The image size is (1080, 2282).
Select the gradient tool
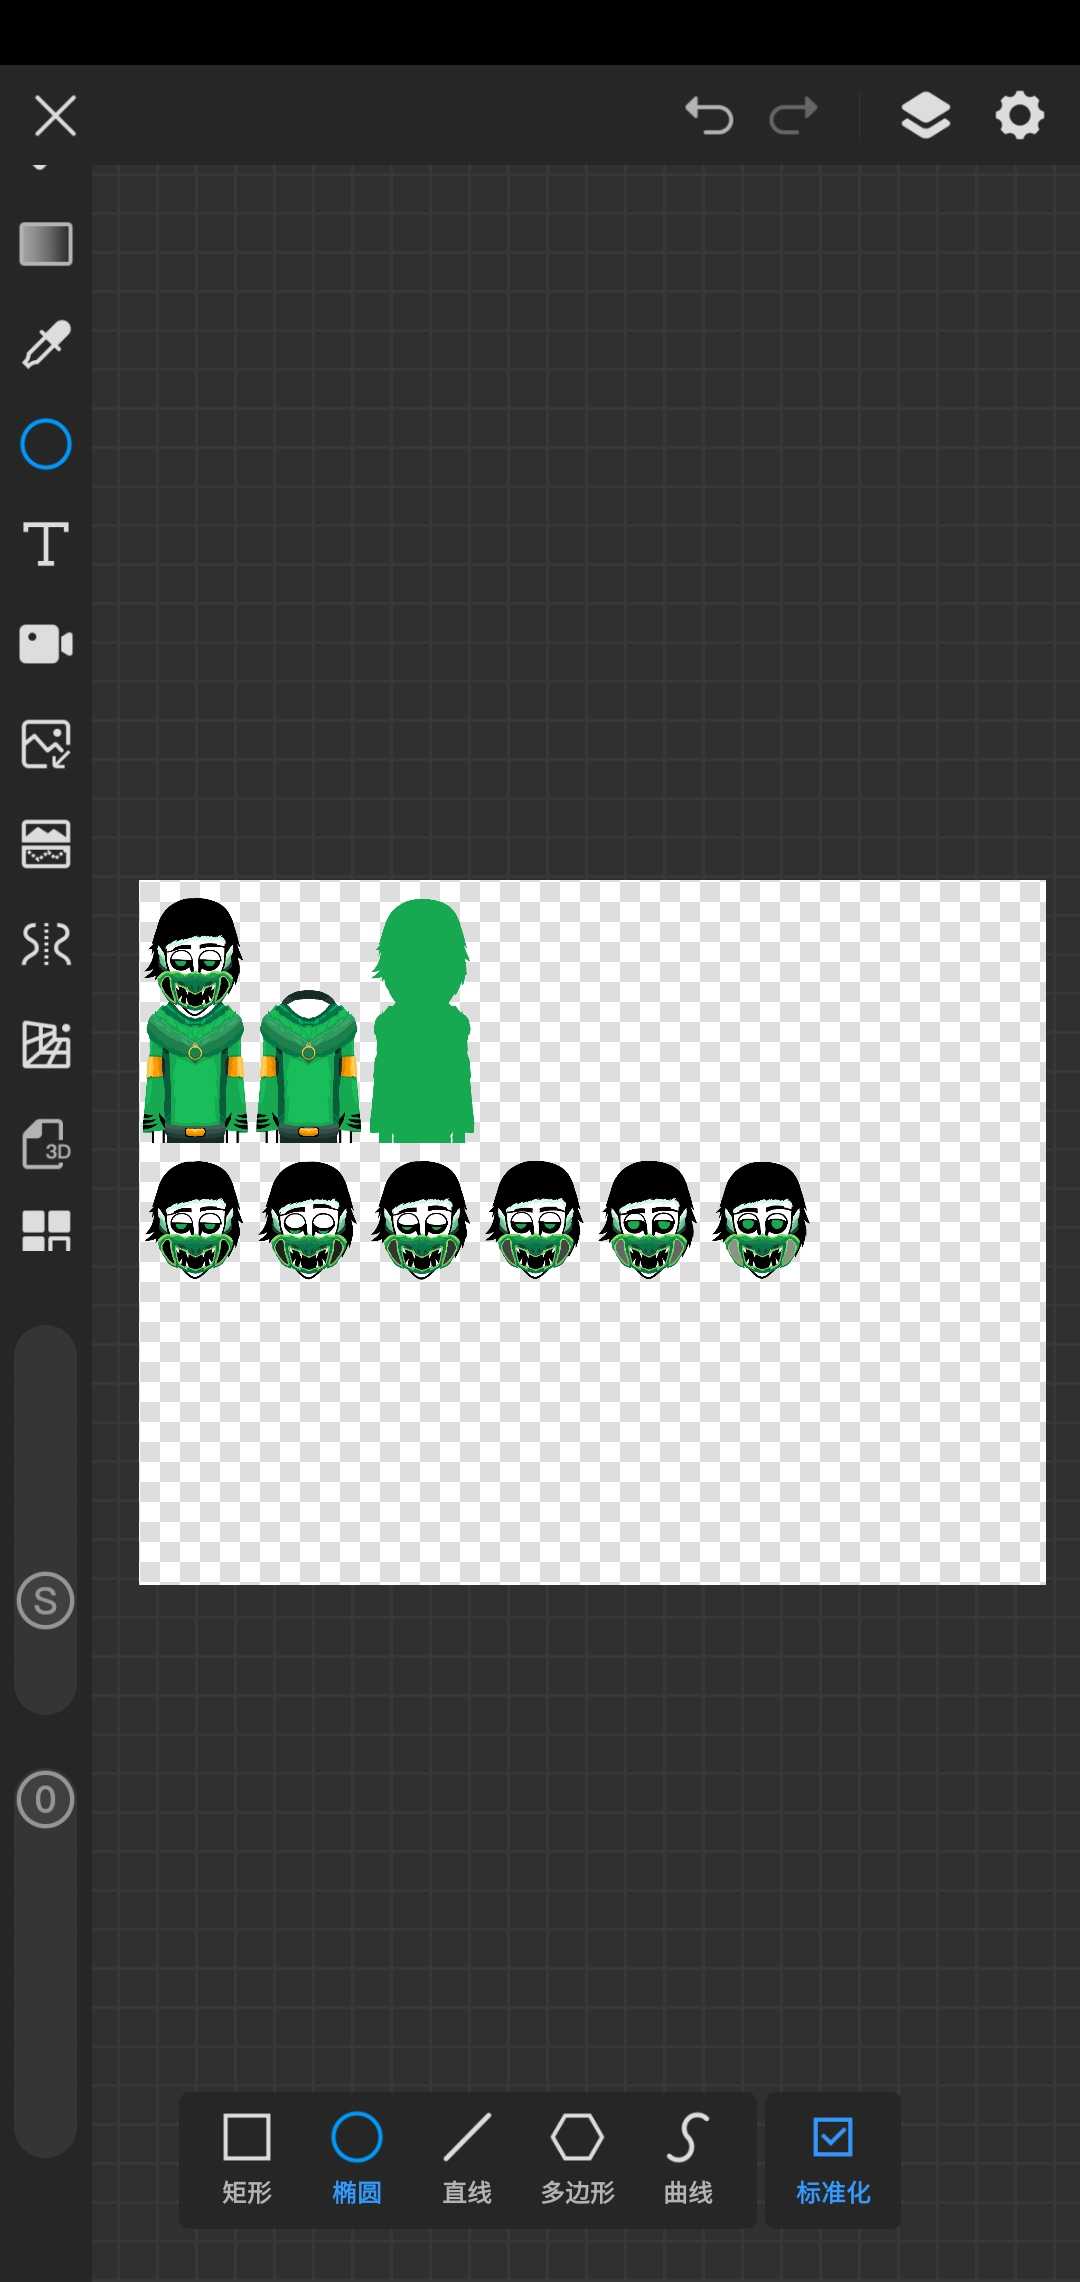coord(46,244)
